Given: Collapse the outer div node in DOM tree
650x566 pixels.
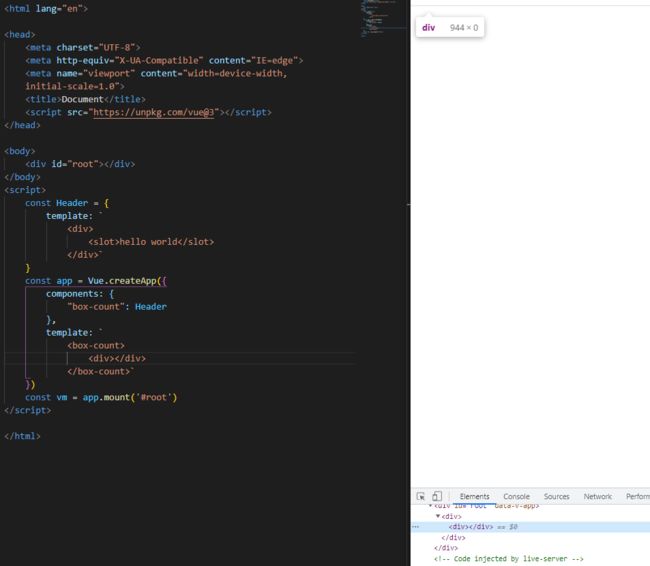Looking at the screenshot, I should pos(438,516).
